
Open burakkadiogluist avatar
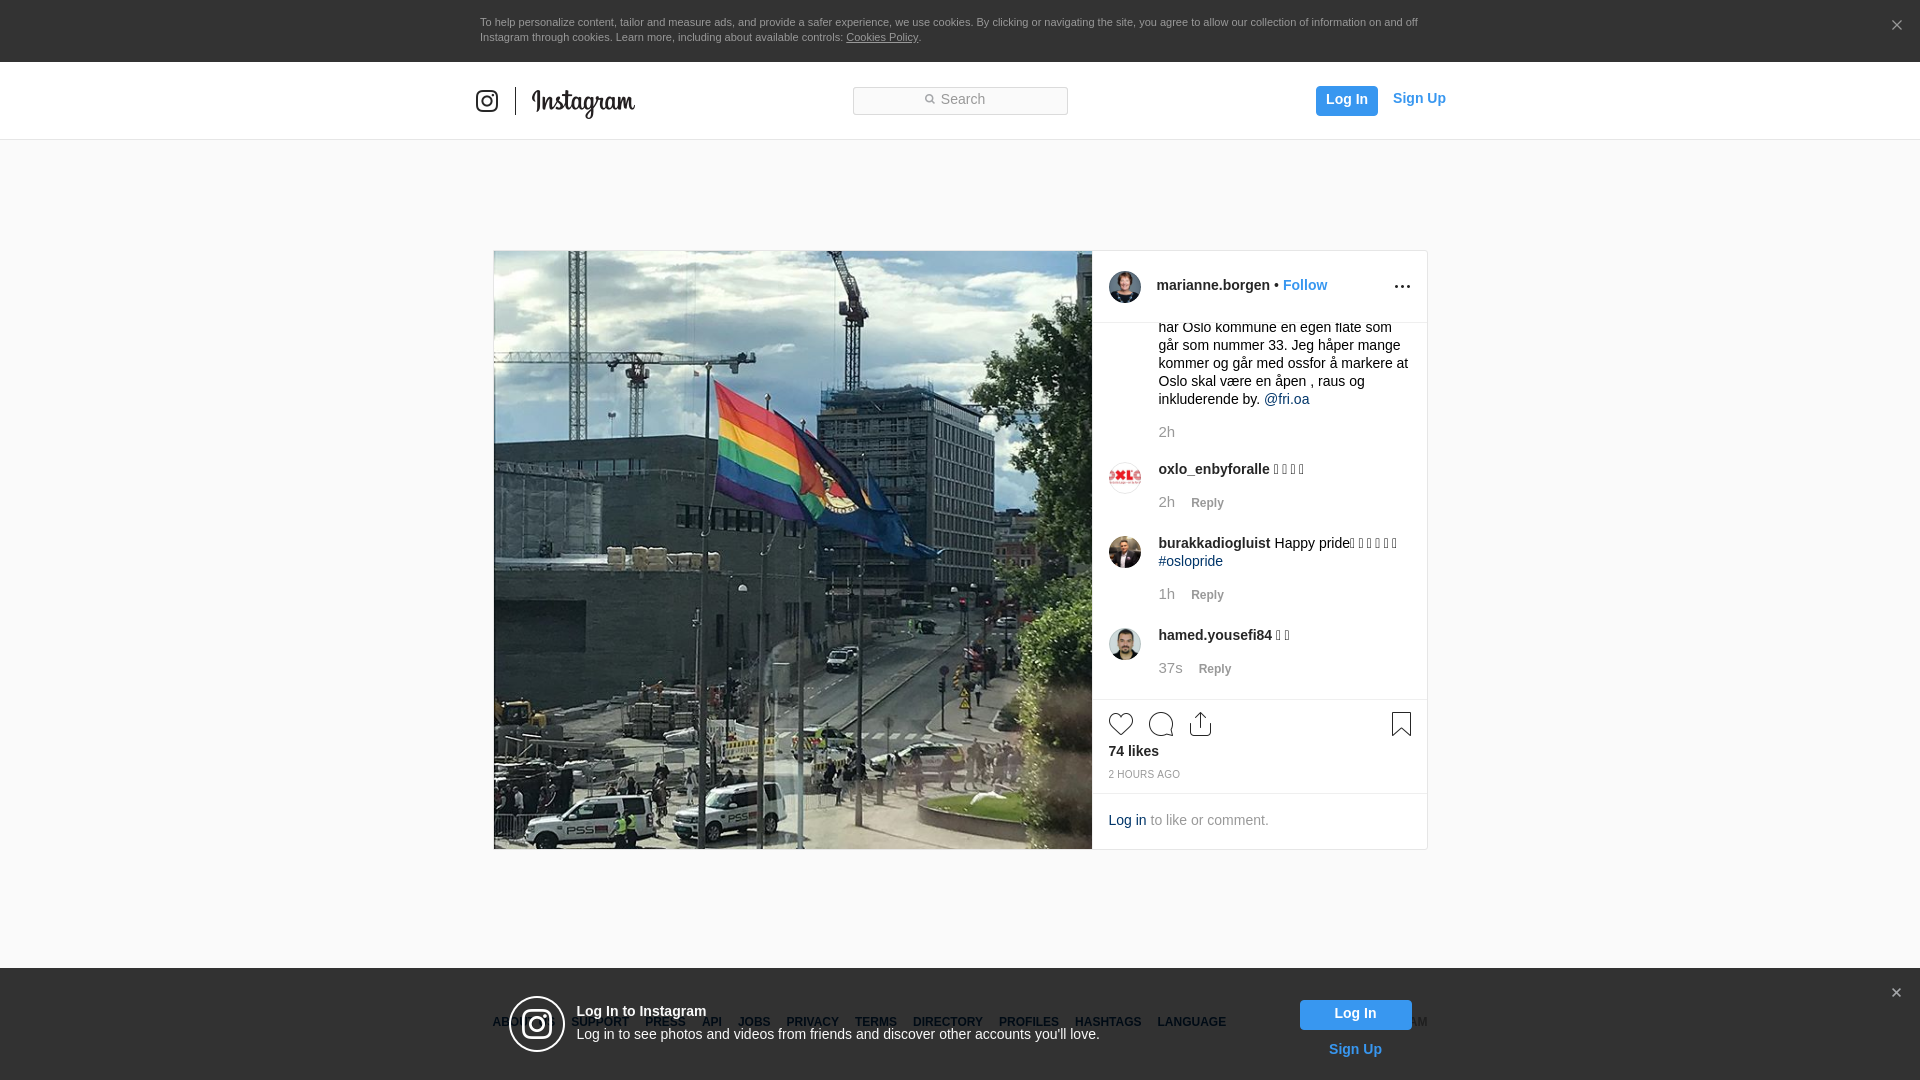point(1125,552)
